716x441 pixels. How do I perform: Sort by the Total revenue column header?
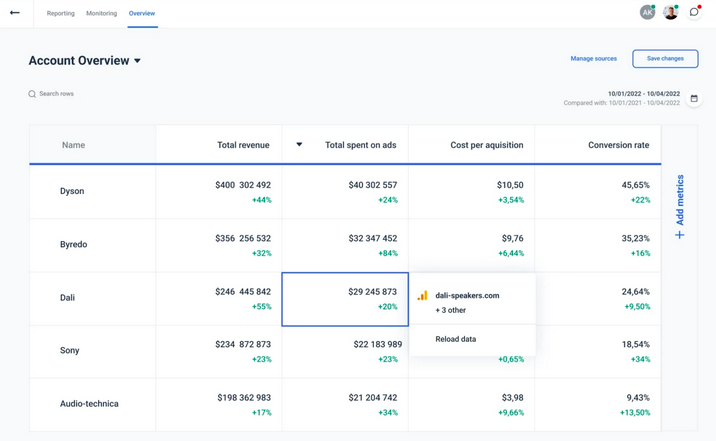243,145
